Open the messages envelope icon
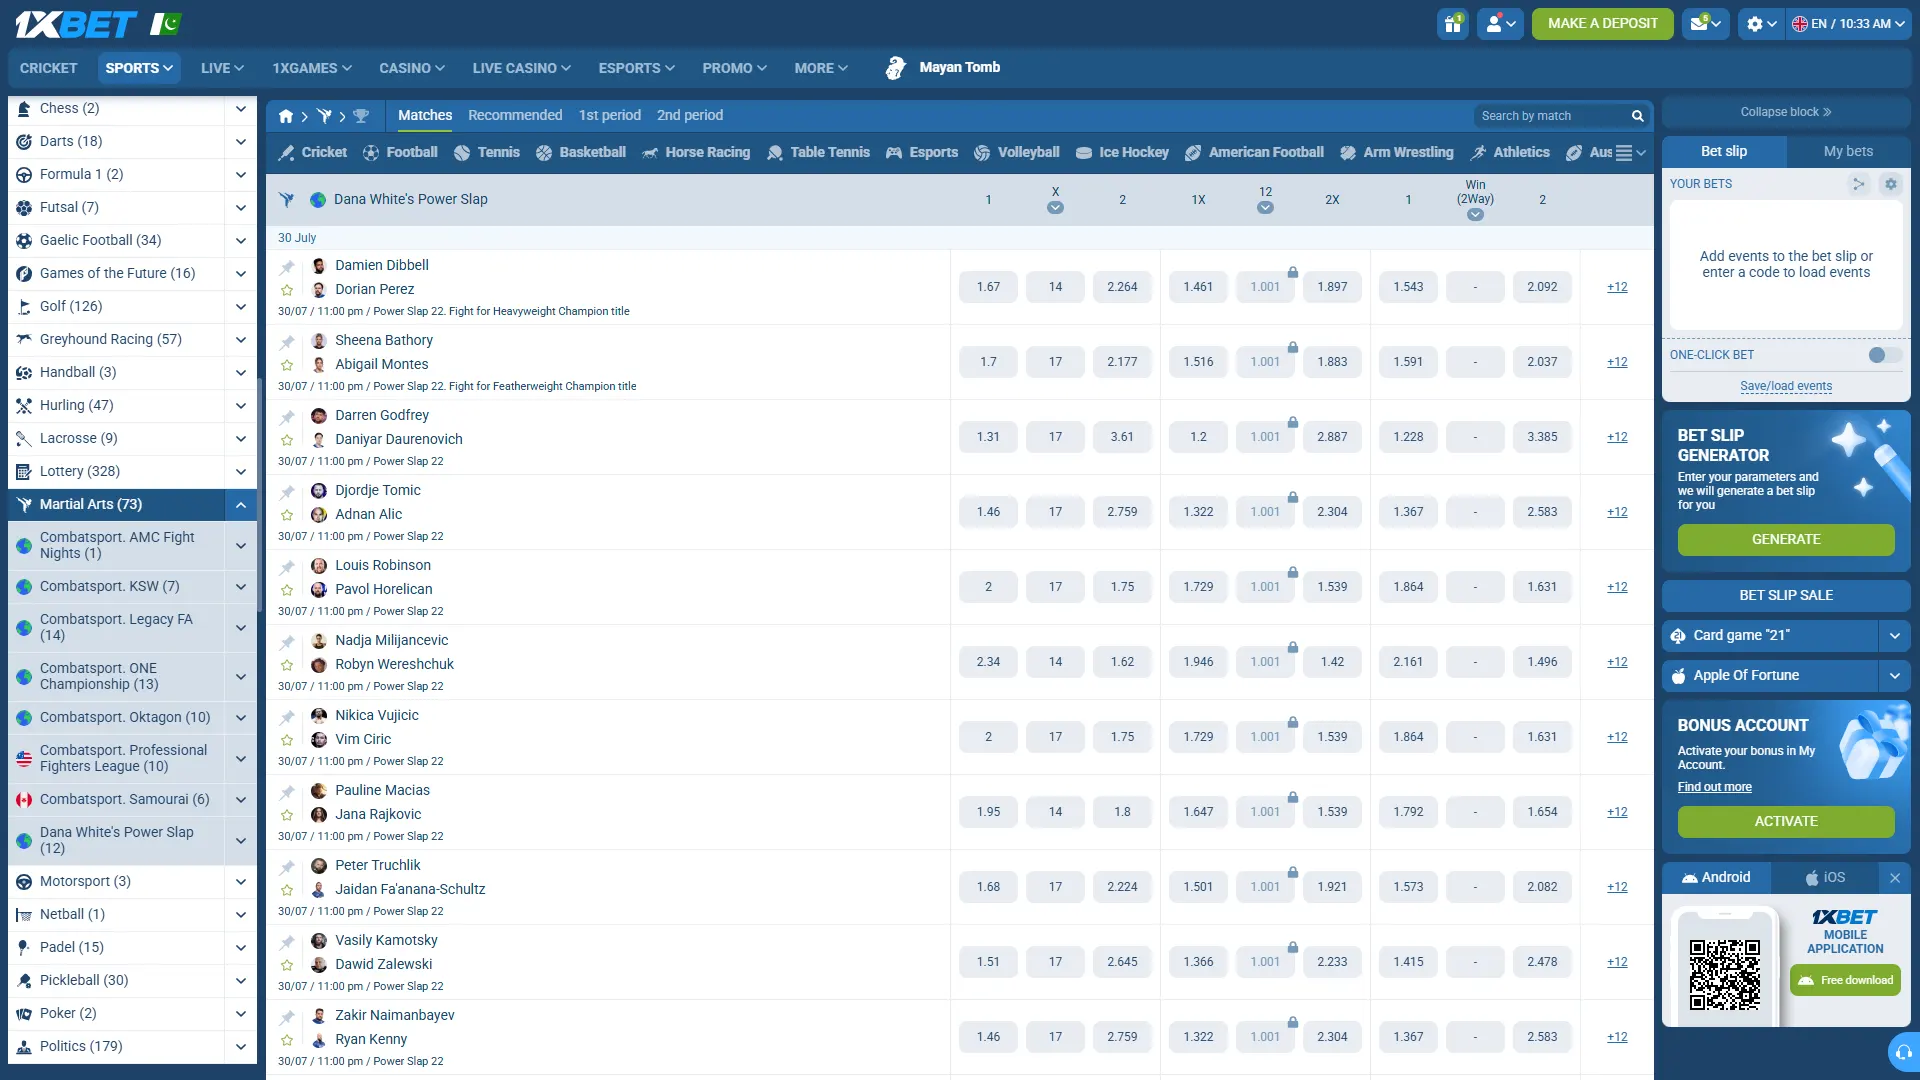This screenshot has width=1920, height=1080. pos(1706,23)
